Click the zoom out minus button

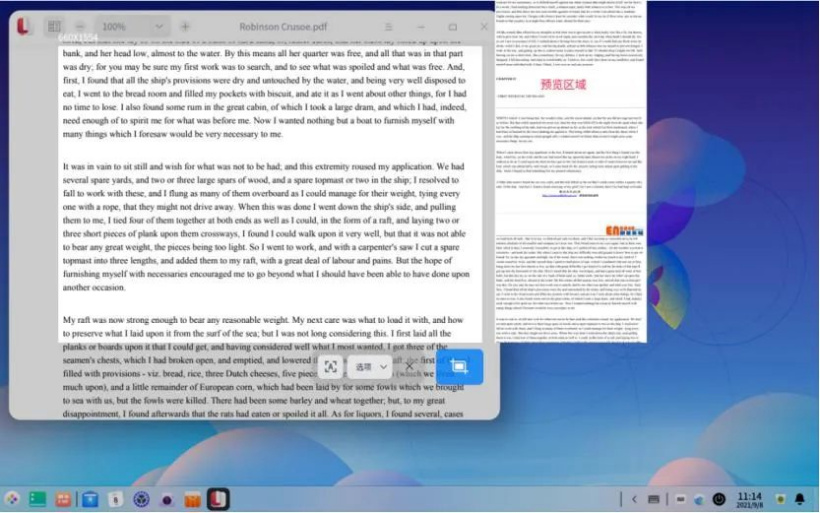pos(80,26)
